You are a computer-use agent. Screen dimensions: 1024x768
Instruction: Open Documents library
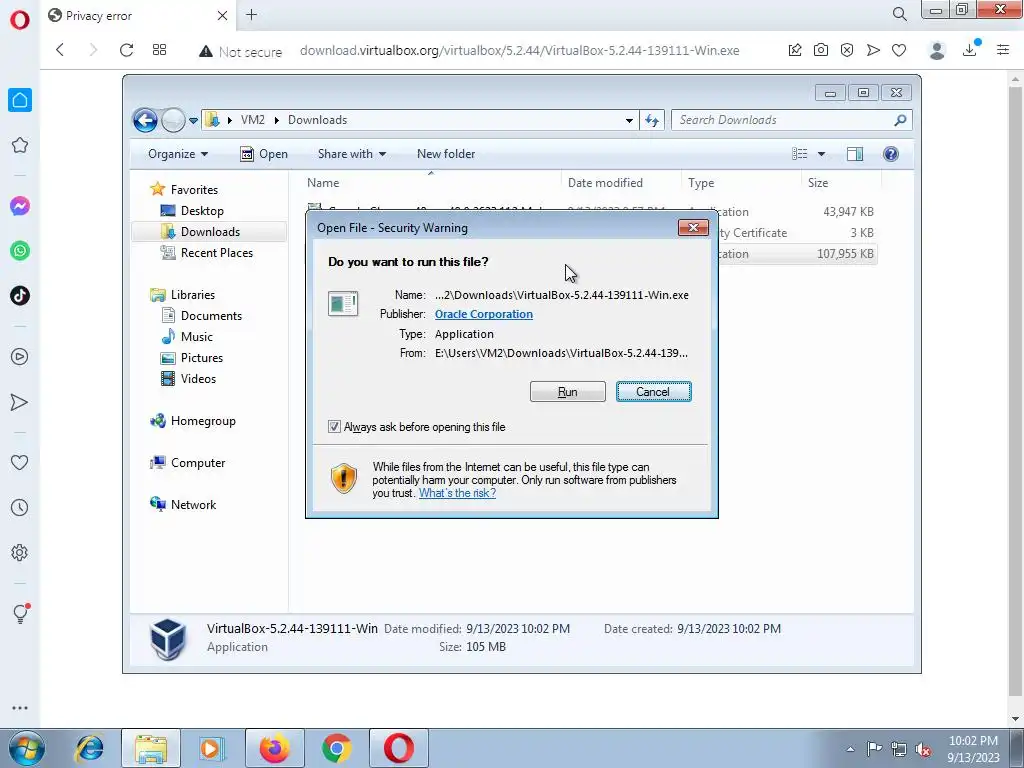coord(211,316)
